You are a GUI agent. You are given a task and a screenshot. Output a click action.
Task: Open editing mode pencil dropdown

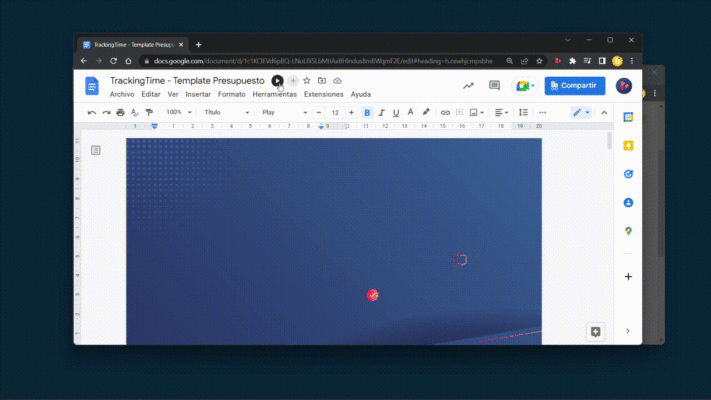[581, 112]
